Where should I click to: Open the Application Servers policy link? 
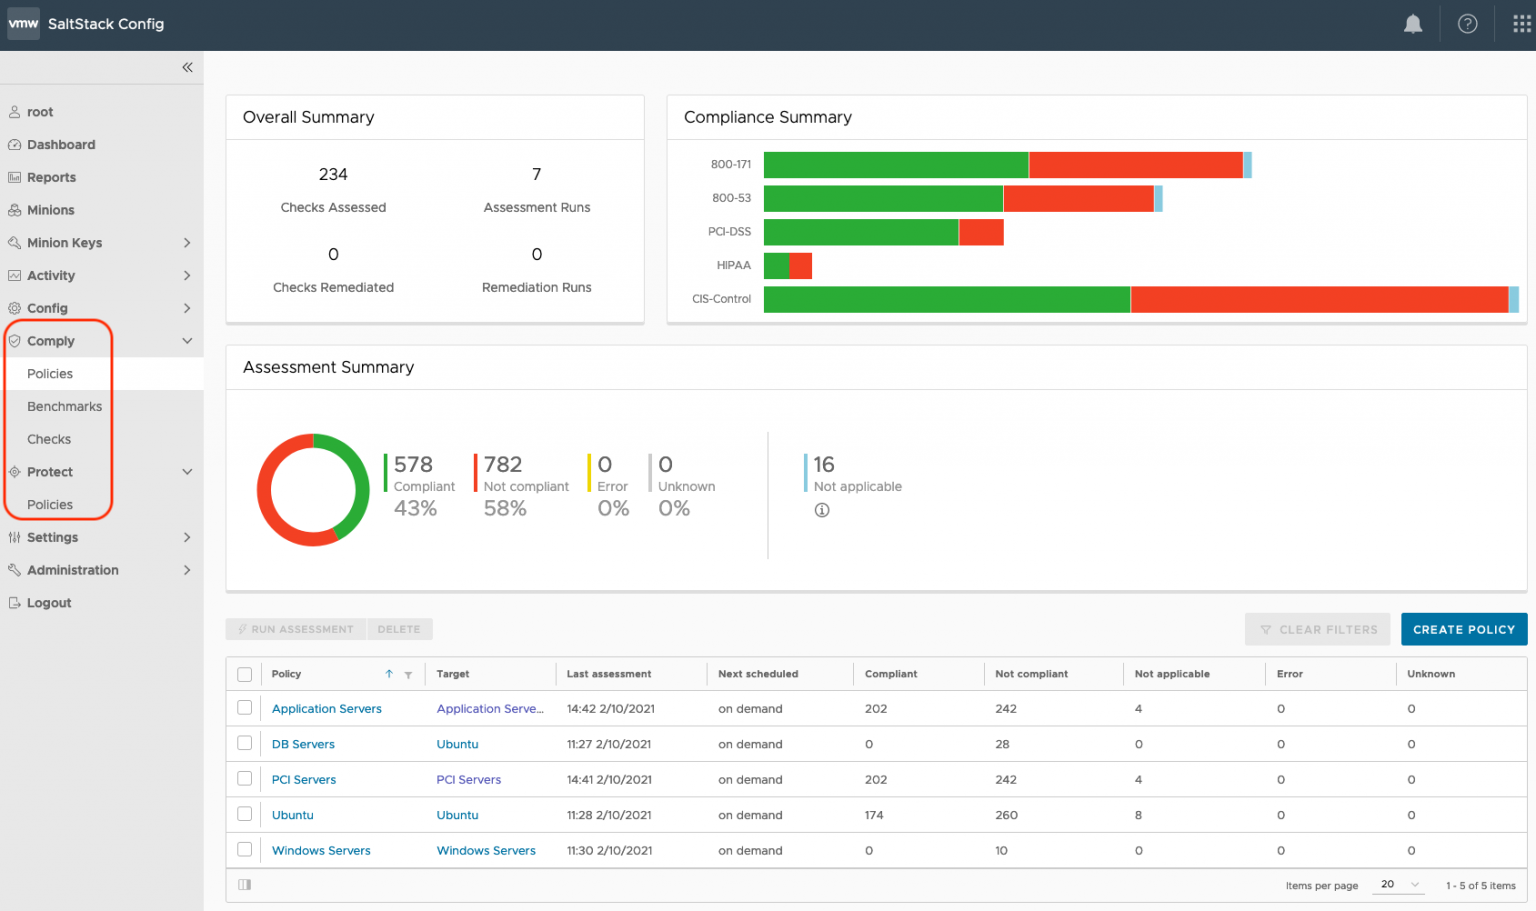point(327,709)
